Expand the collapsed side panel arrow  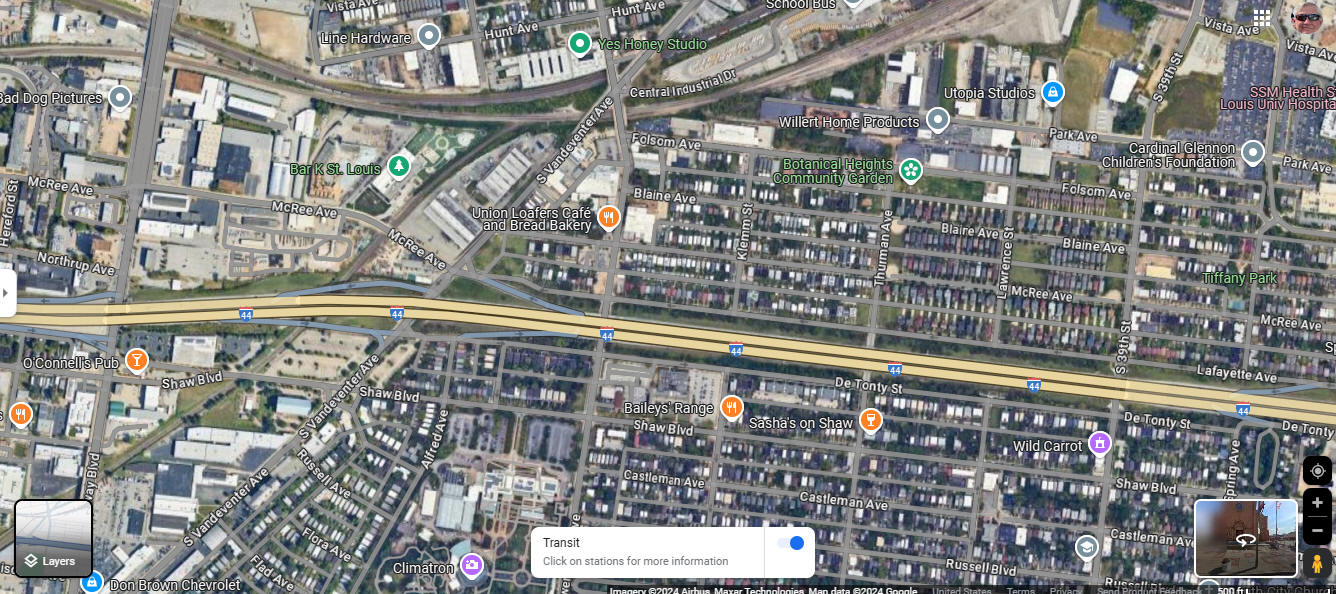(x=7, y=293)
